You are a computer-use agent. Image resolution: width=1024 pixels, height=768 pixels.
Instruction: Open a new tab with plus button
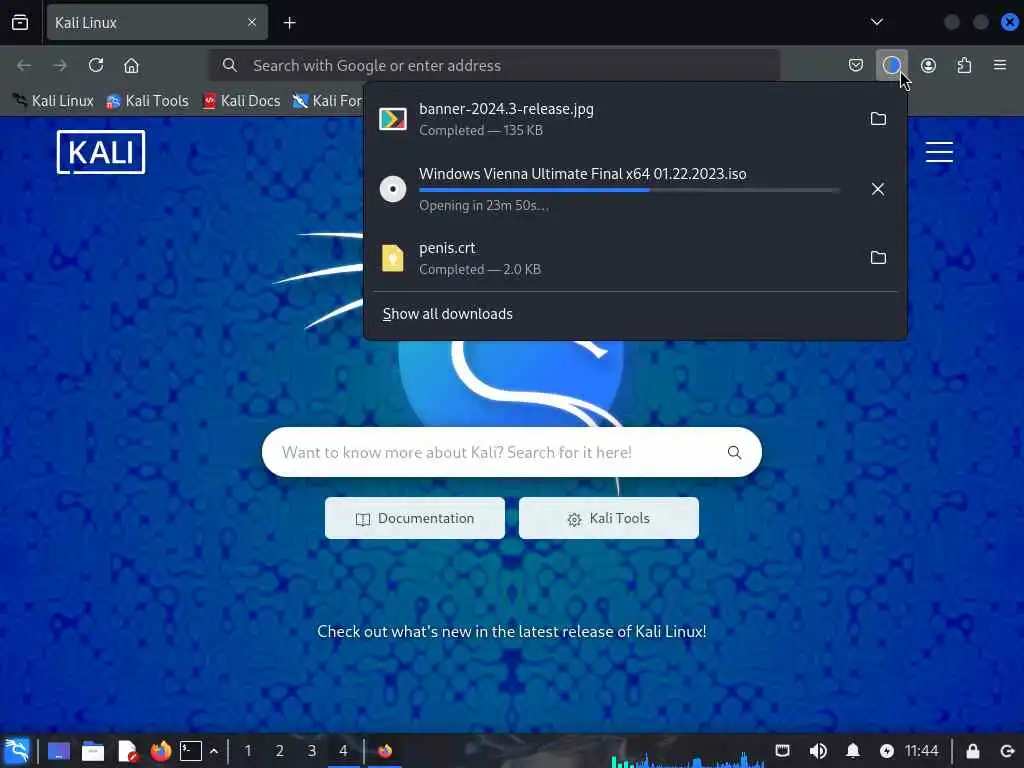coord(289,23)
